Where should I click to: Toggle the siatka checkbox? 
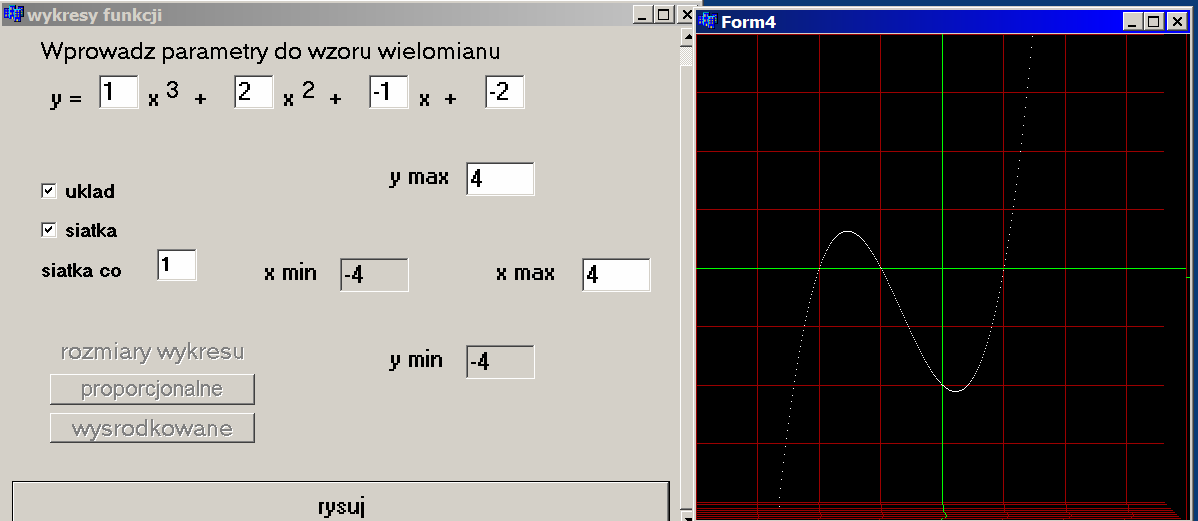49,229
